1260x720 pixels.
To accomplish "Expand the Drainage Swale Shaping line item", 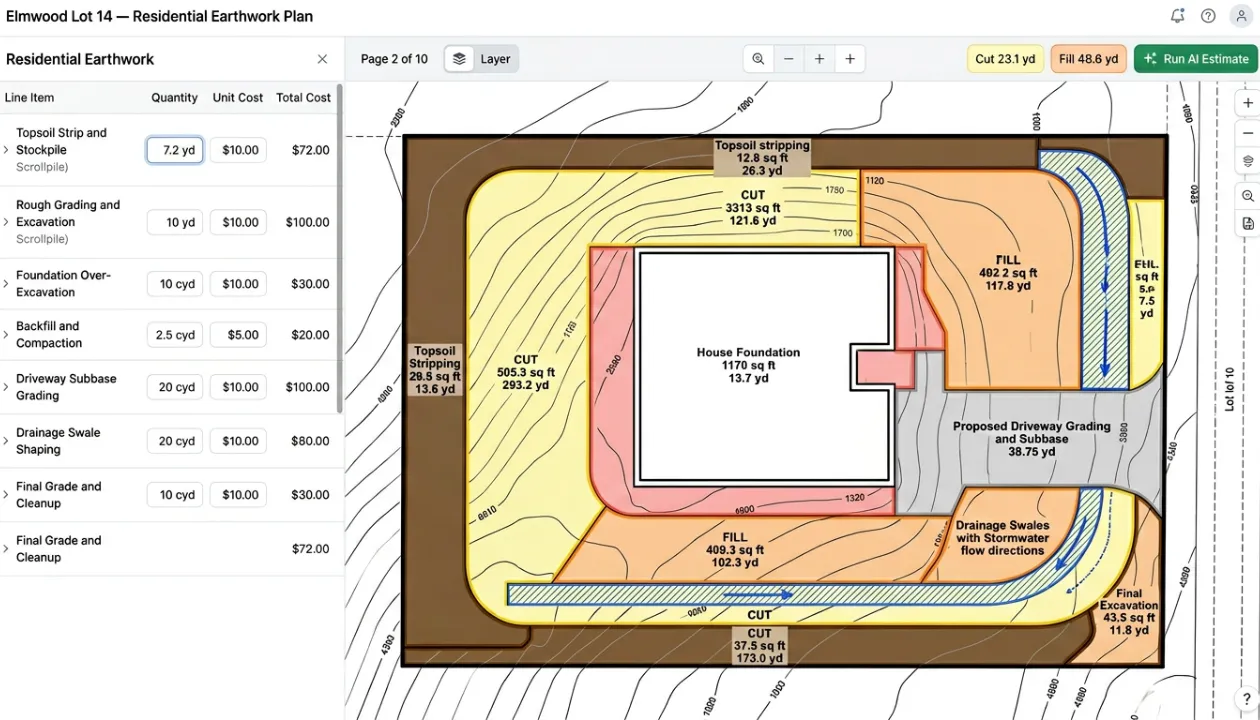I will pyautogui.click(x=7, y=440).
